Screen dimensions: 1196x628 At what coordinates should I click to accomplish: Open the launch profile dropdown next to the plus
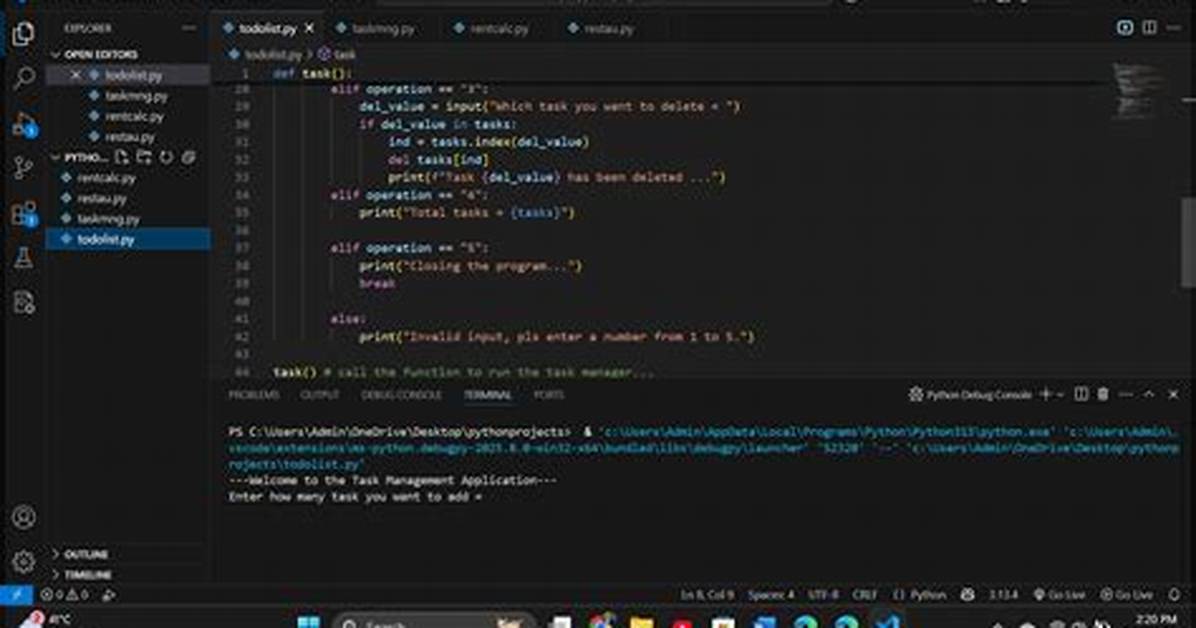1060,395
